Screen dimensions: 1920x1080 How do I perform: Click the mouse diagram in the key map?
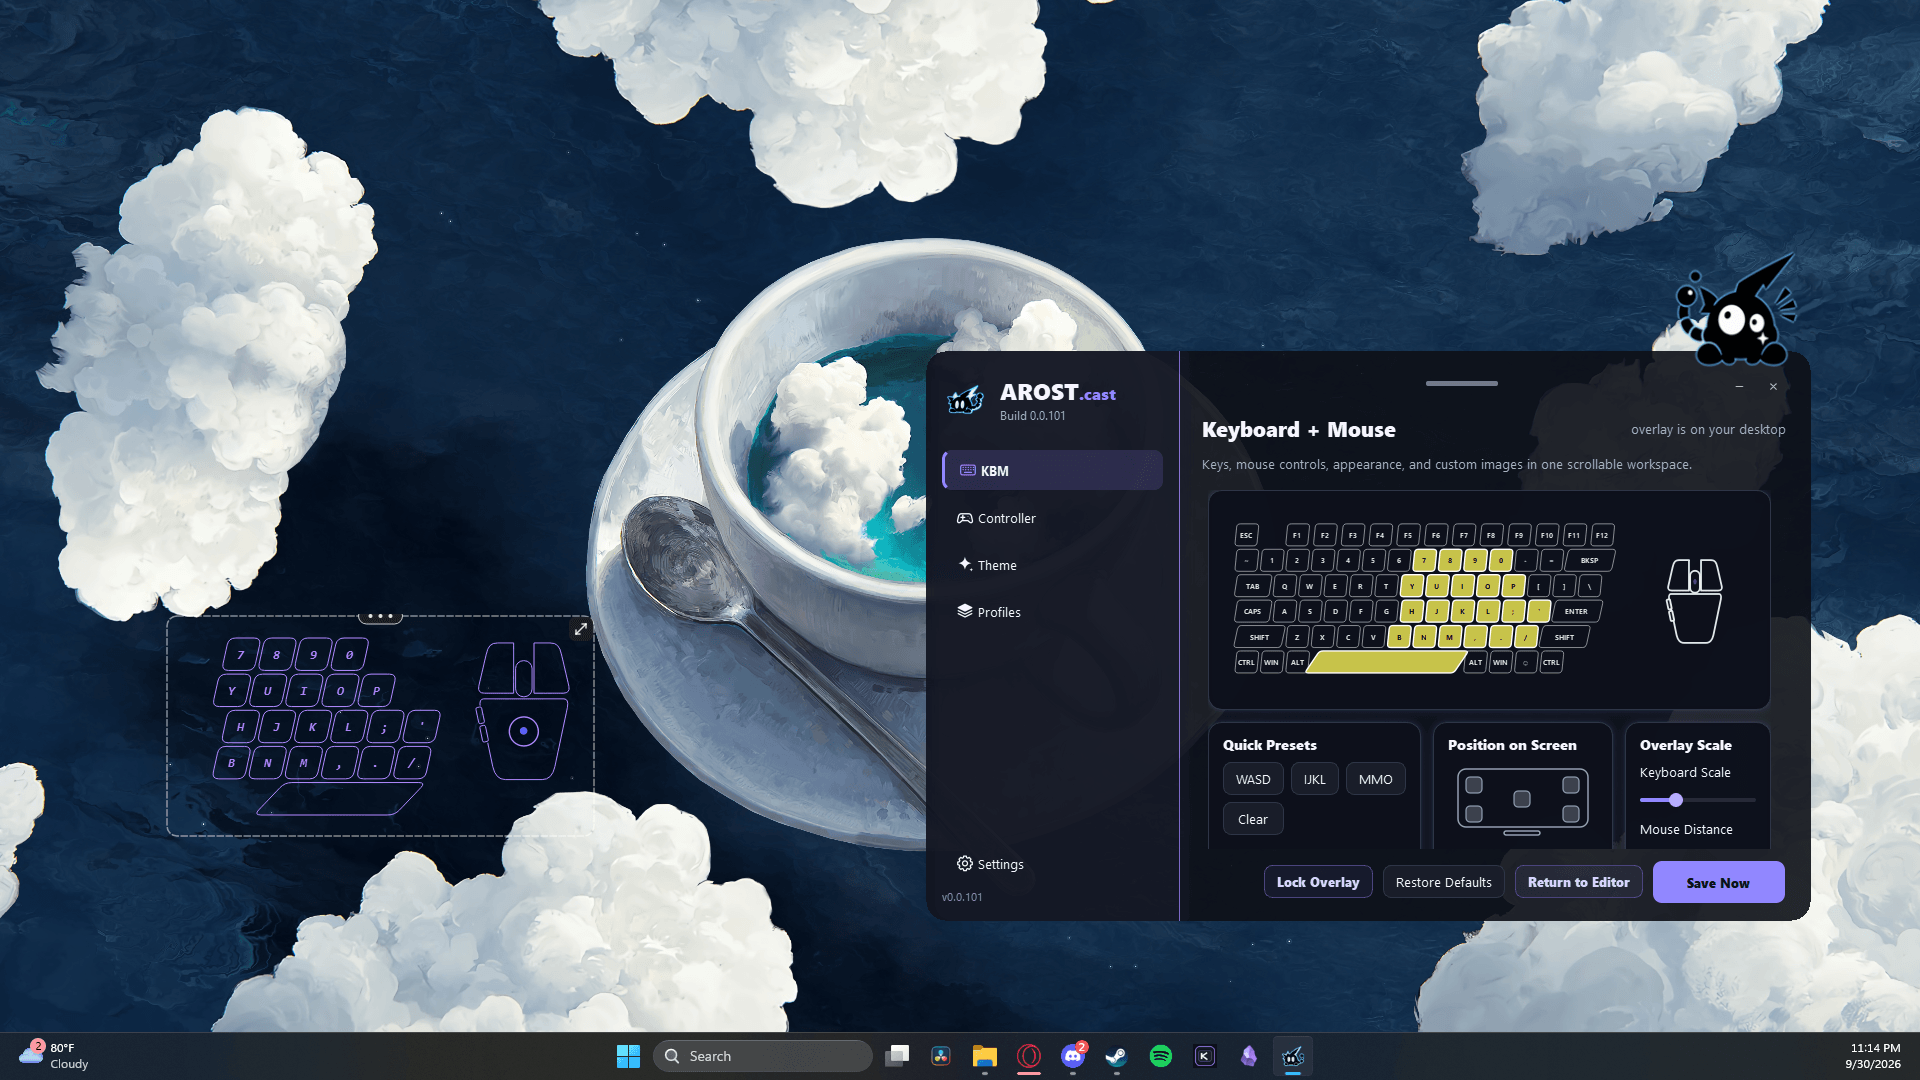1694,600
